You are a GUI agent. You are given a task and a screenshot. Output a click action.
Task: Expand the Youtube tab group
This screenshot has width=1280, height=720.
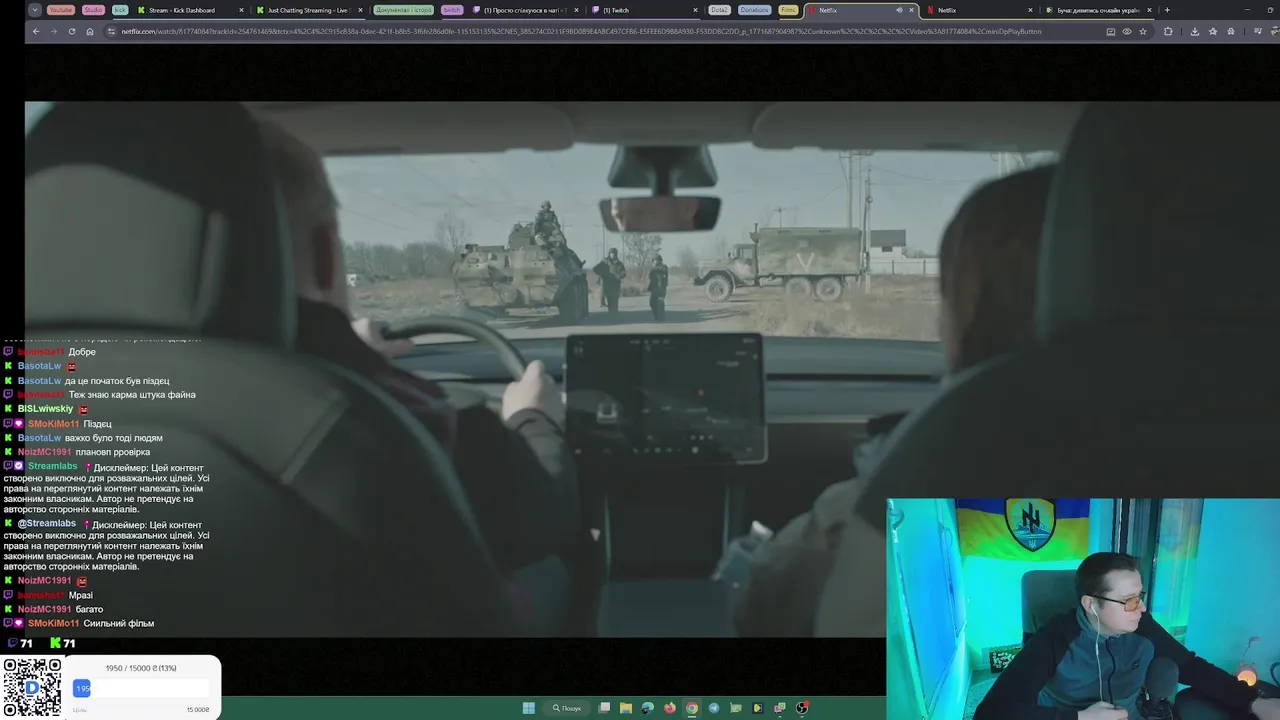coord(61,10)
